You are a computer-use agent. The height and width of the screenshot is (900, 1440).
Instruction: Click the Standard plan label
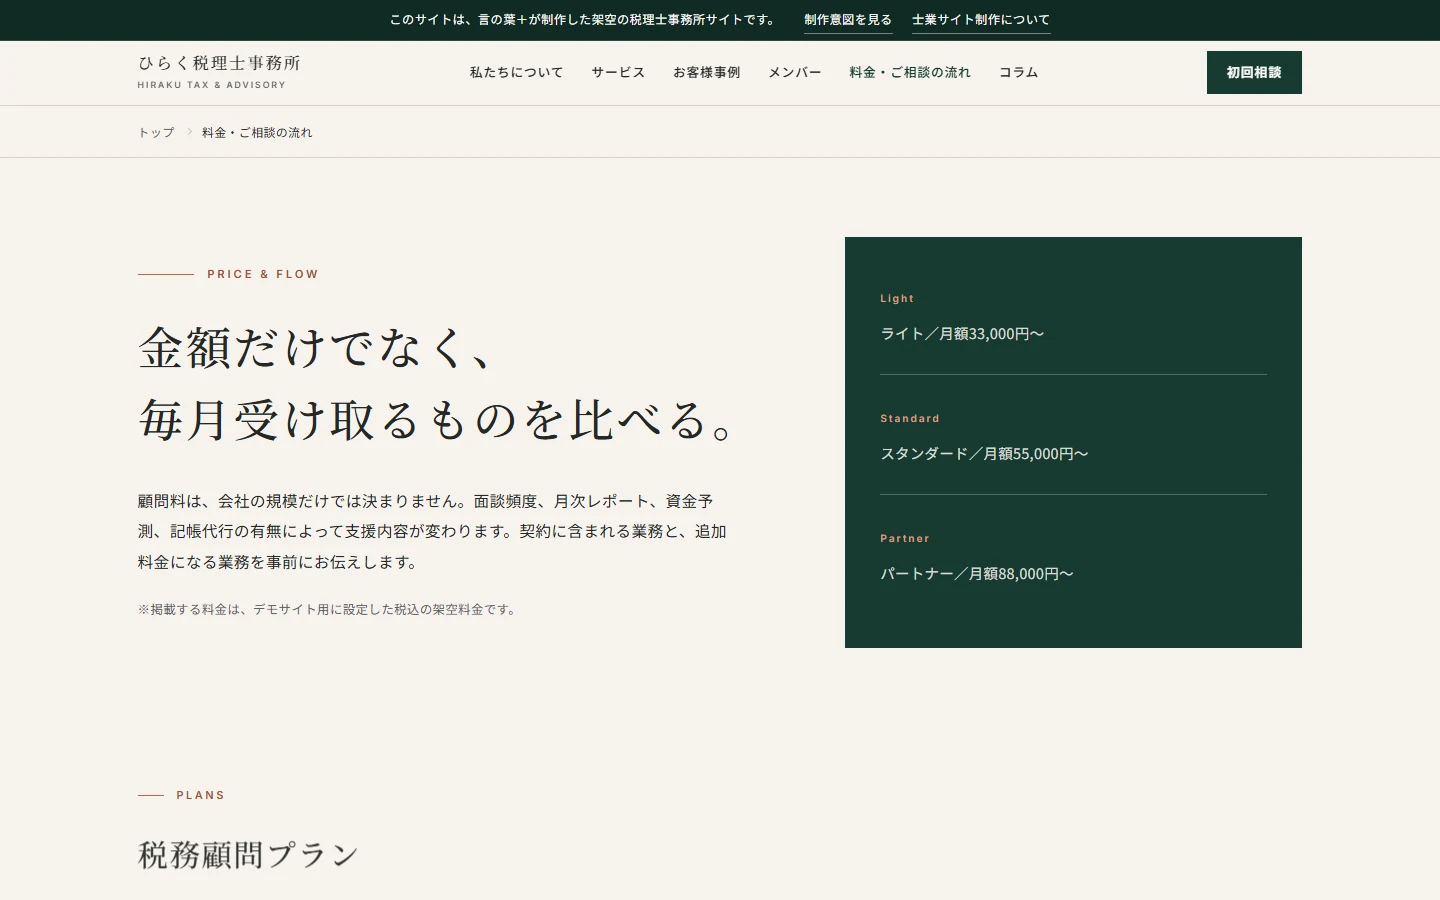coord(910,419)
